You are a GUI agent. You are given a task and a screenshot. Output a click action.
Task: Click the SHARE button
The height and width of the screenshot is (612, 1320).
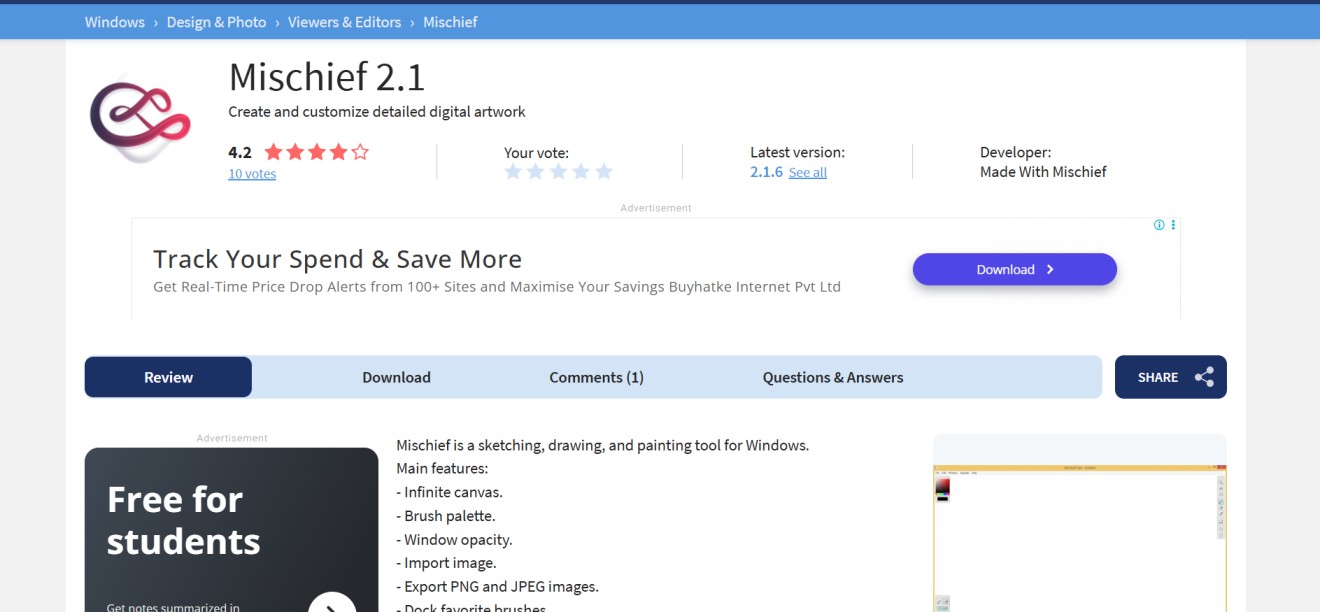(x=1171, y=377)
